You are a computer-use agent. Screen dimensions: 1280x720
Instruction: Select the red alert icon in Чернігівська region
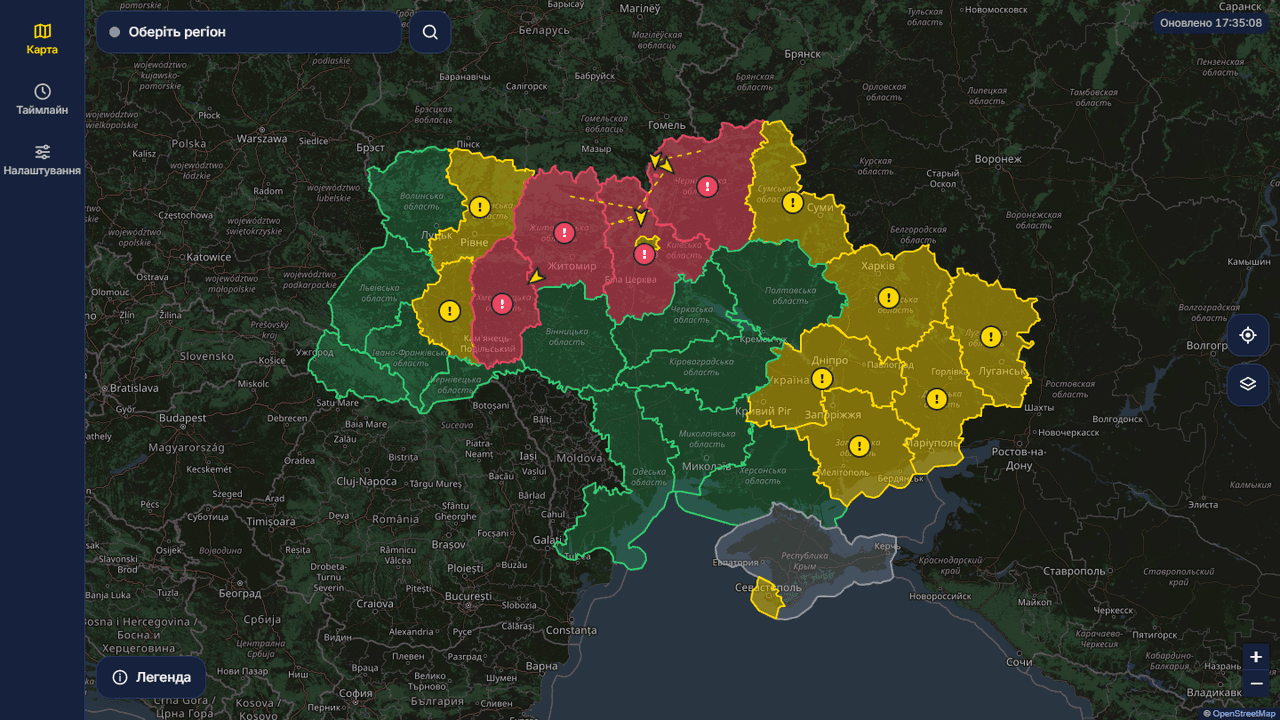708,186
